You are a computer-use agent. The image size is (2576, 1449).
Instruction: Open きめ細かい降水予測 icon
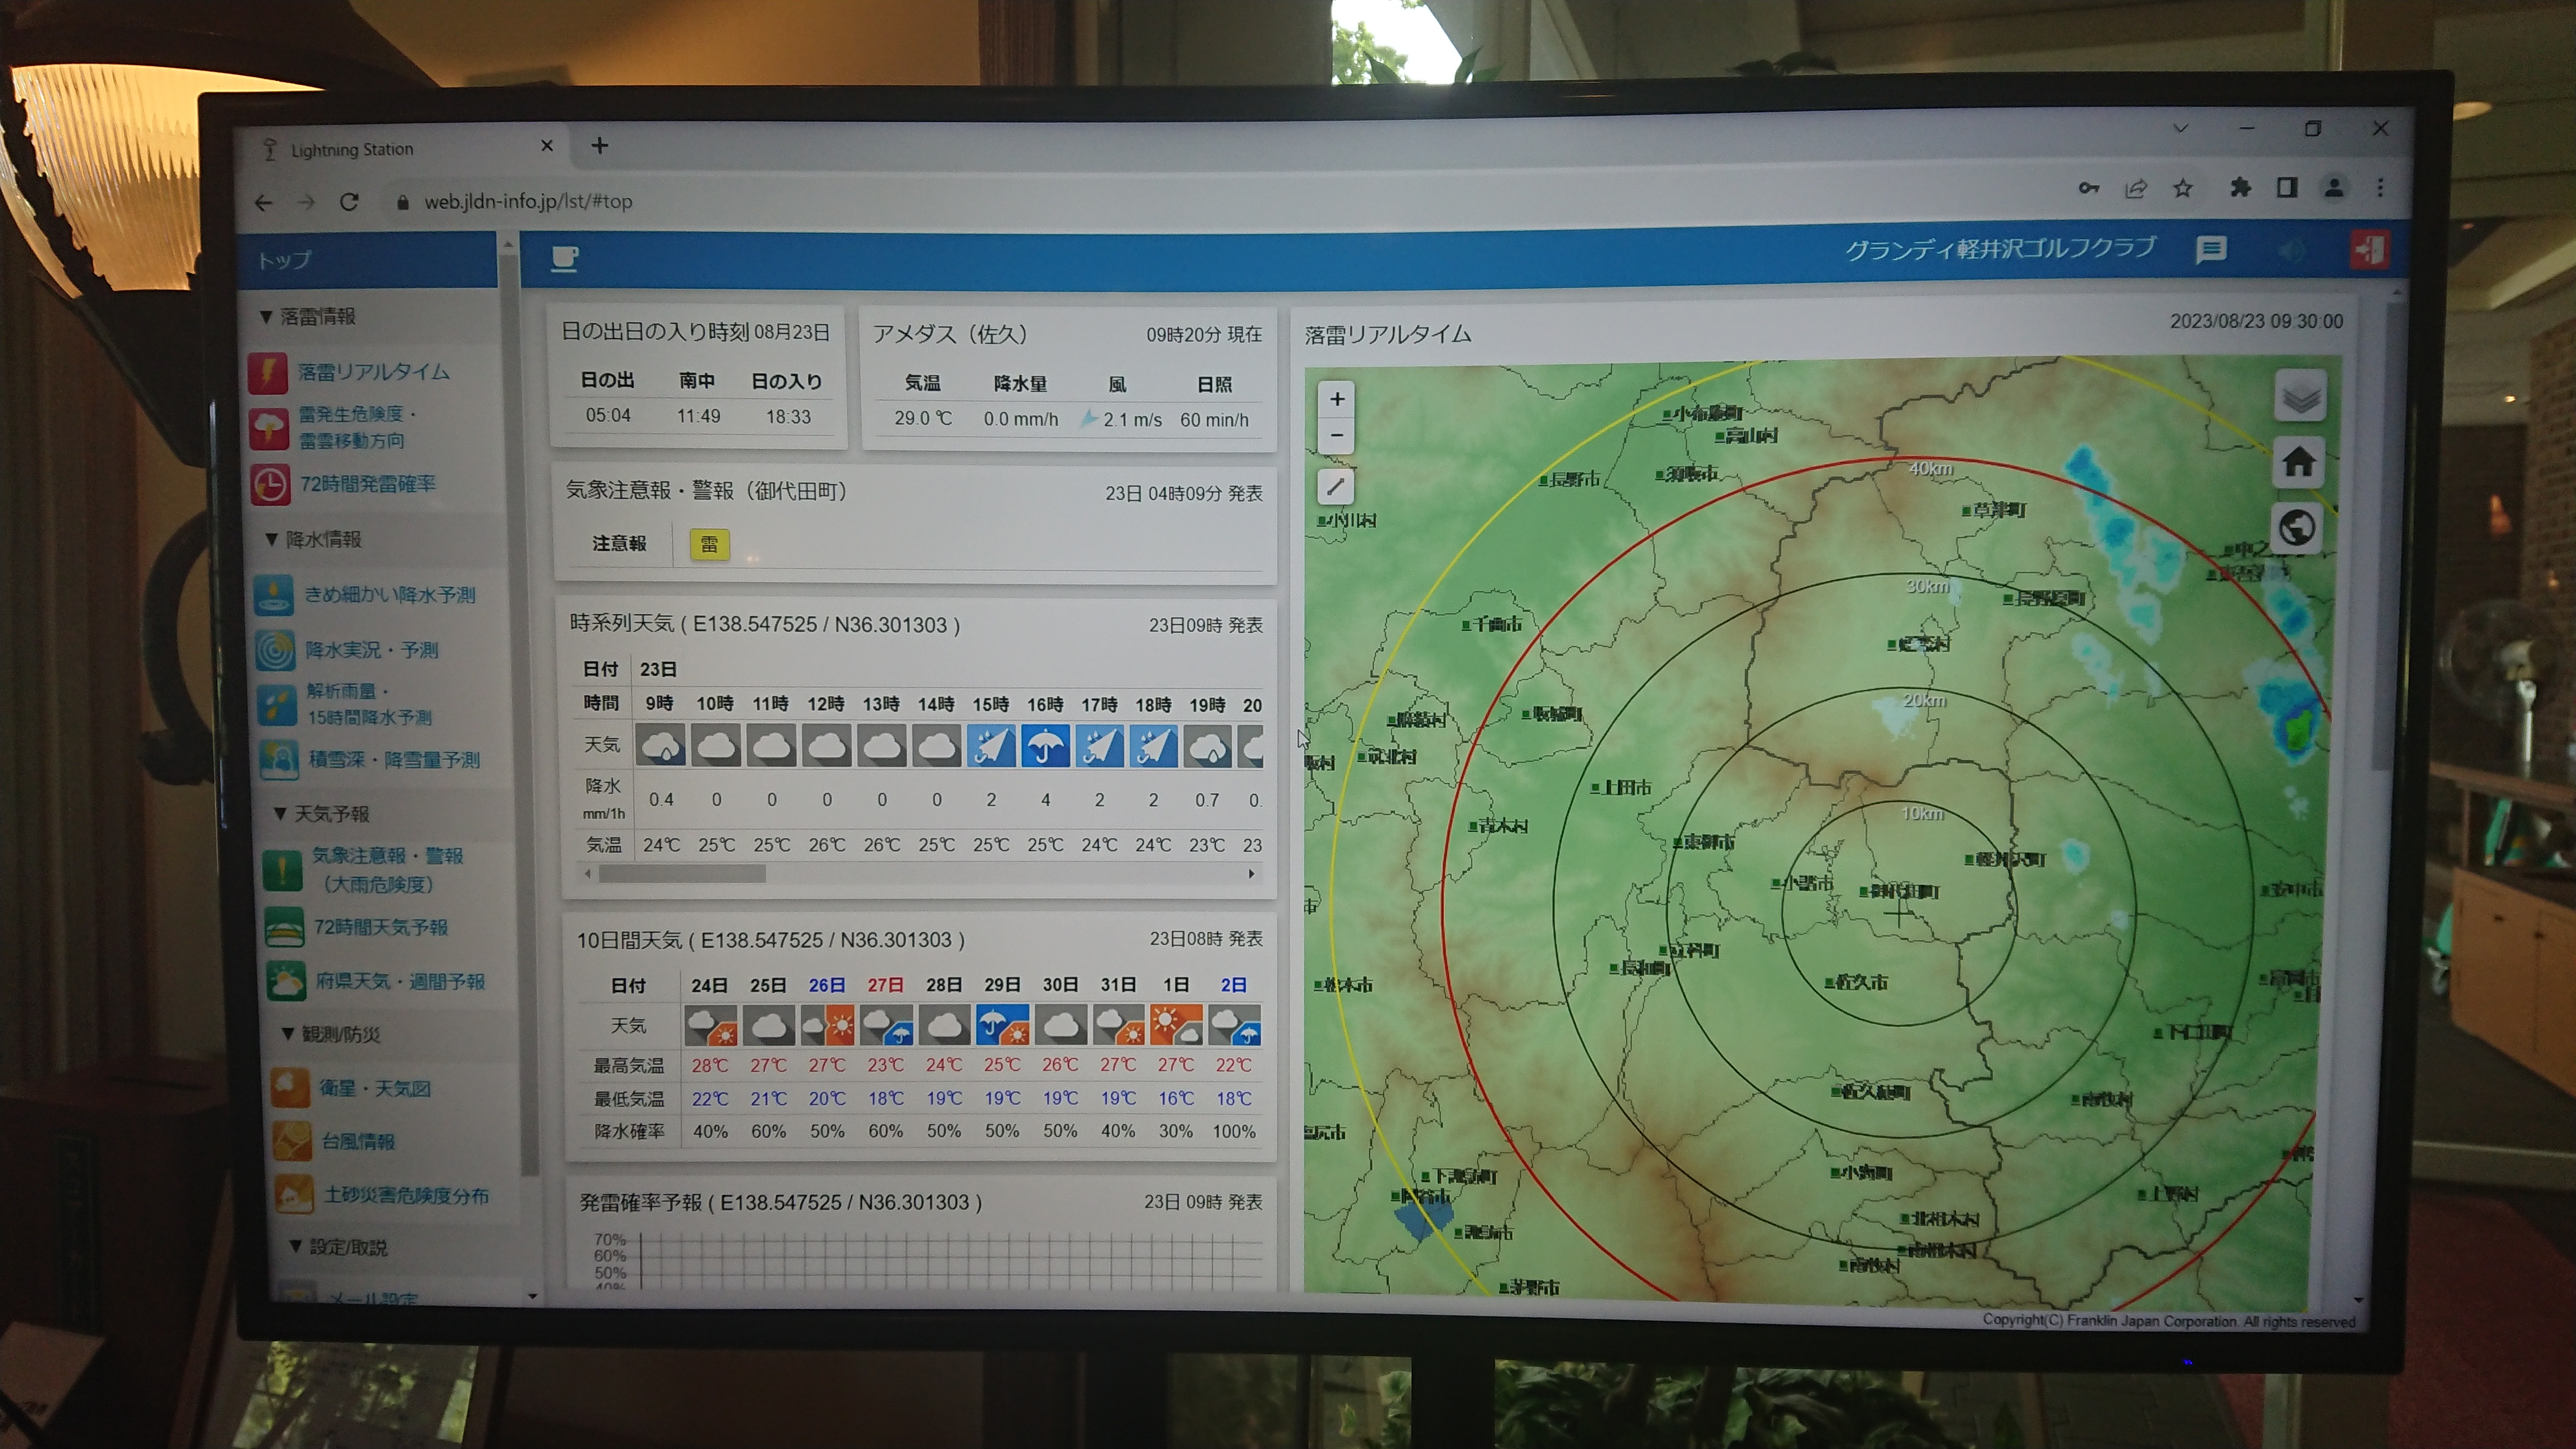[x=273, y=595]
